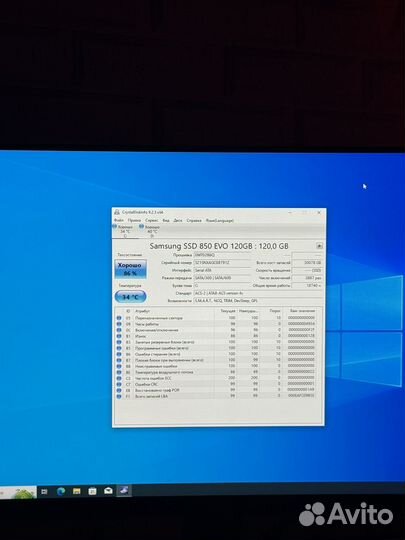This screenshot has width=405, height=540.
Task: Open the Сервис menu
Action: [152, 220]
